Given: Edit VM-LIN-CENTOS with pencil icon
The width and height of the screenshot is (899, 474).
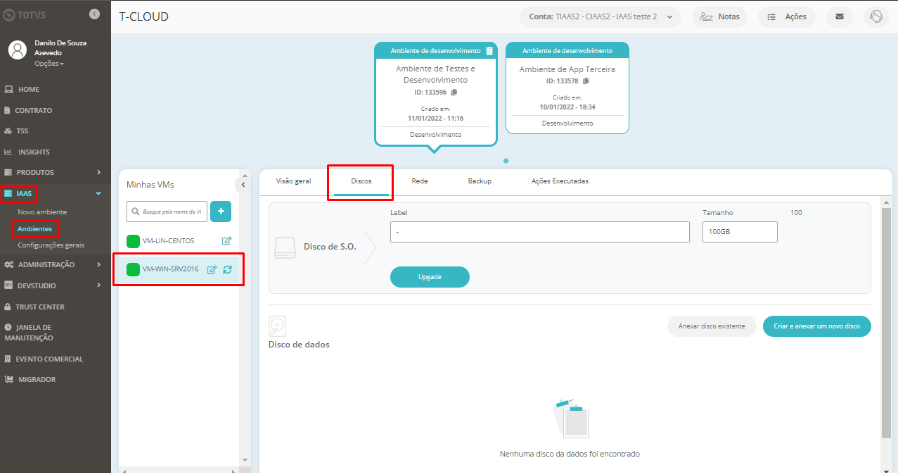Looking at the screenshot, I should [226, 241].
